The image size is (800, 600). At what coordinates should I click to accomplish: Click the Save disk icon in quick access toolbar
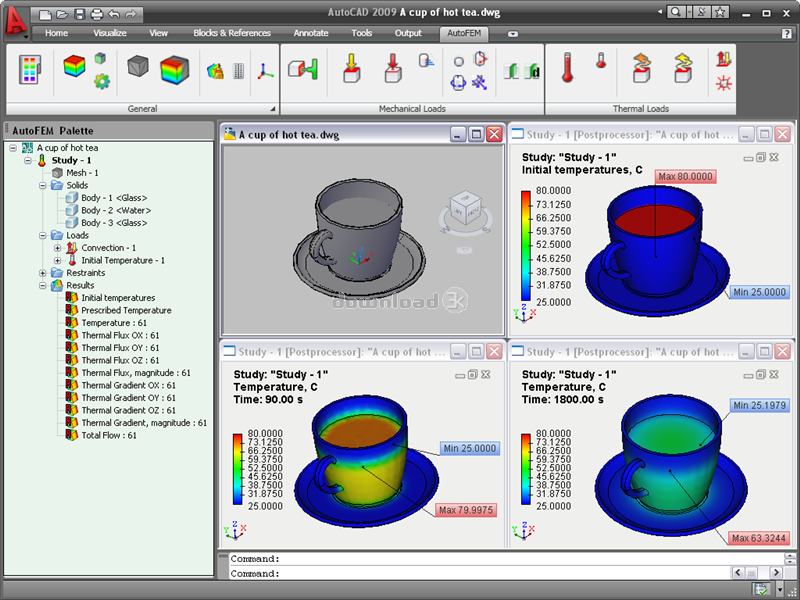click(x=80, y=14)
